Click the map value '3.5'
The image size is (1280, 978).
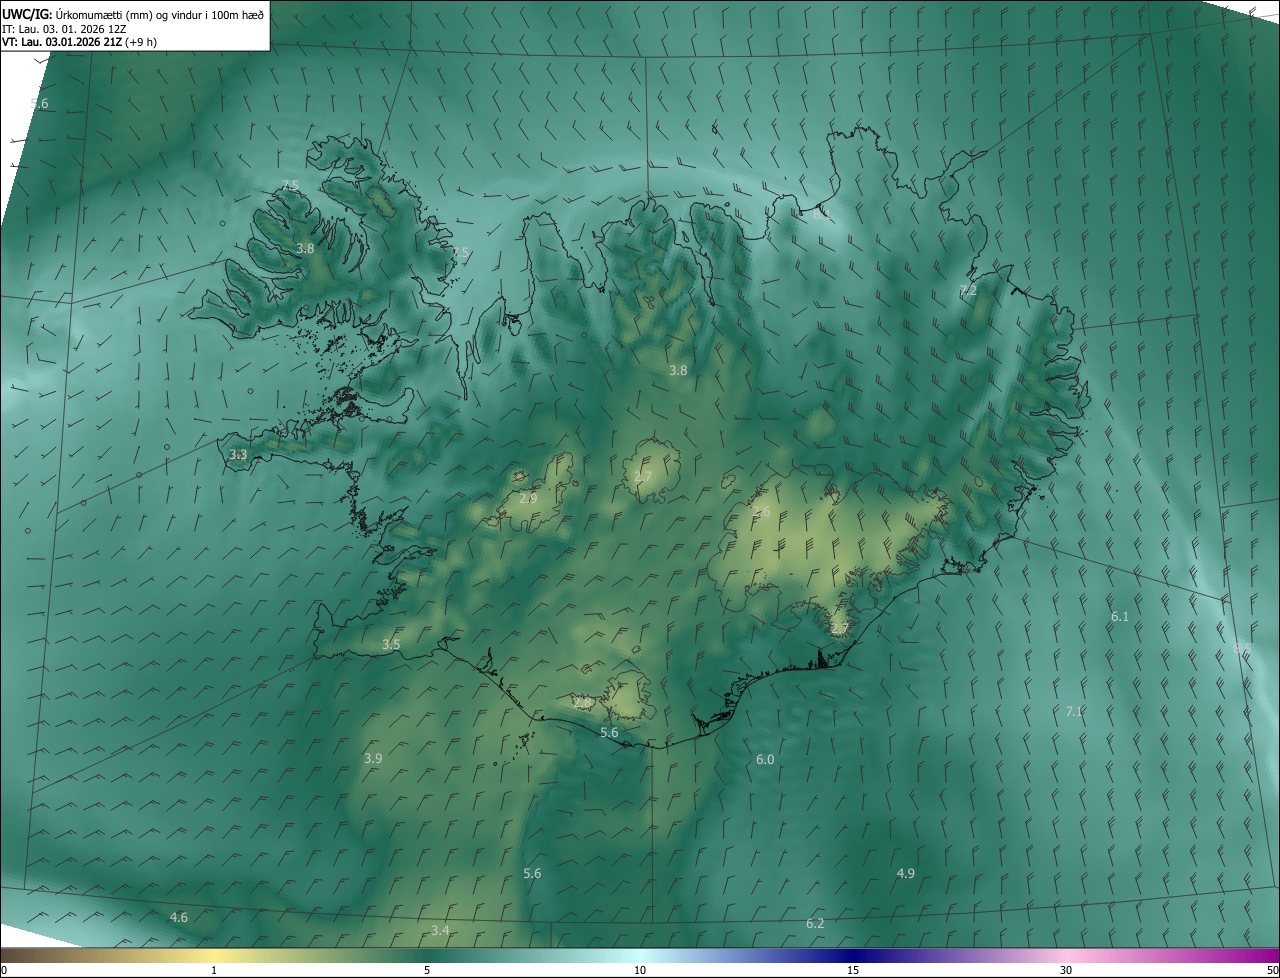tap(391, 645)
